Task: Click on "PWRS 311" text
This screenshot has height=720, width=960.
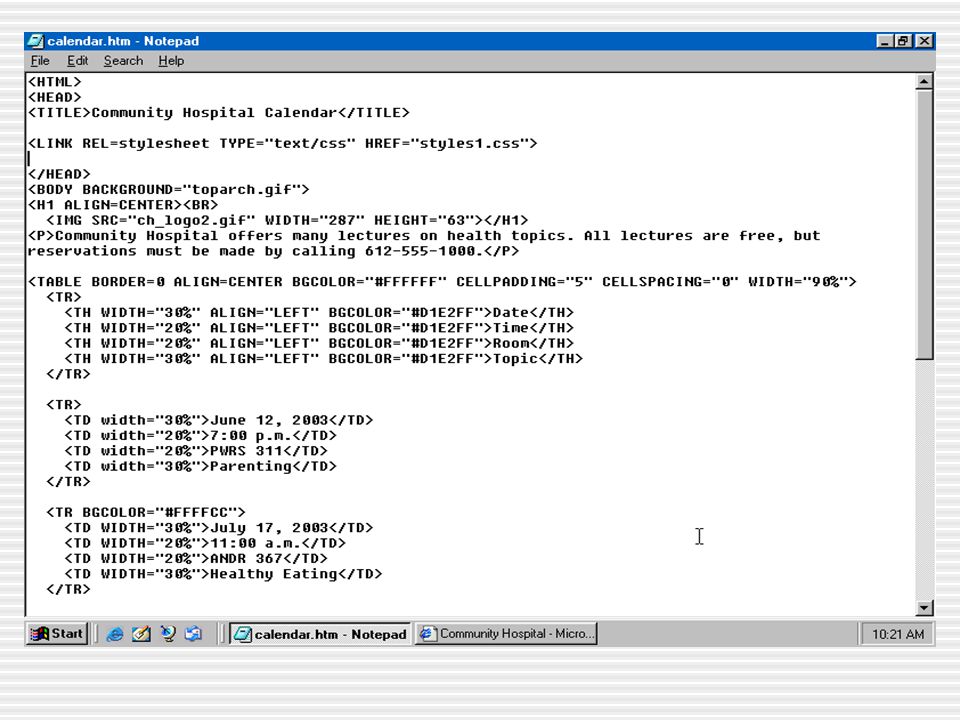Action: tap(246, 451)
